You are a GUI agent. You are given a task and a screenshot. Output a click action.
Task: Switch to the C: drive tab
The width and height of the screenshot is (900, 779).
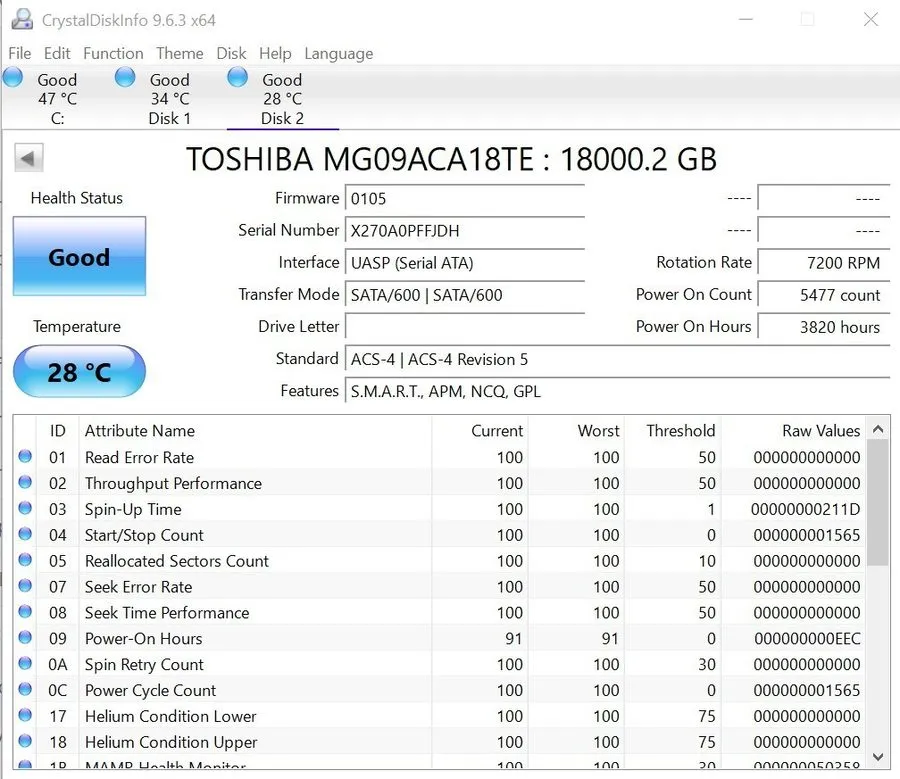click(57, 98)
